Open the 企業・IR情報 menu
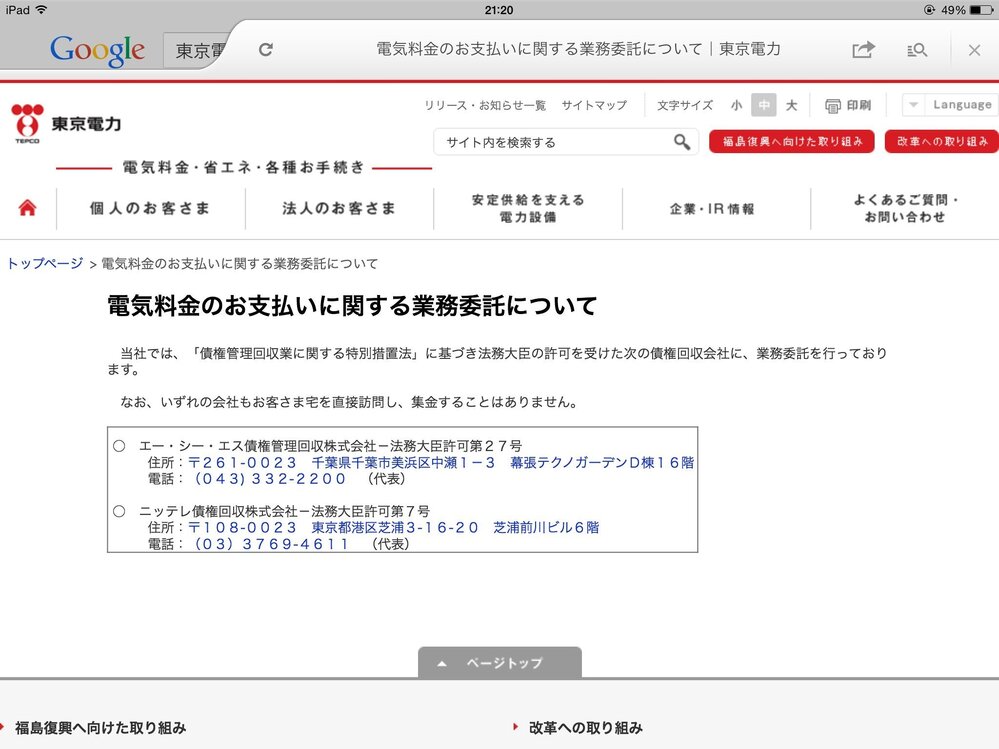This screenshot has height=749, width=999. 712,208
